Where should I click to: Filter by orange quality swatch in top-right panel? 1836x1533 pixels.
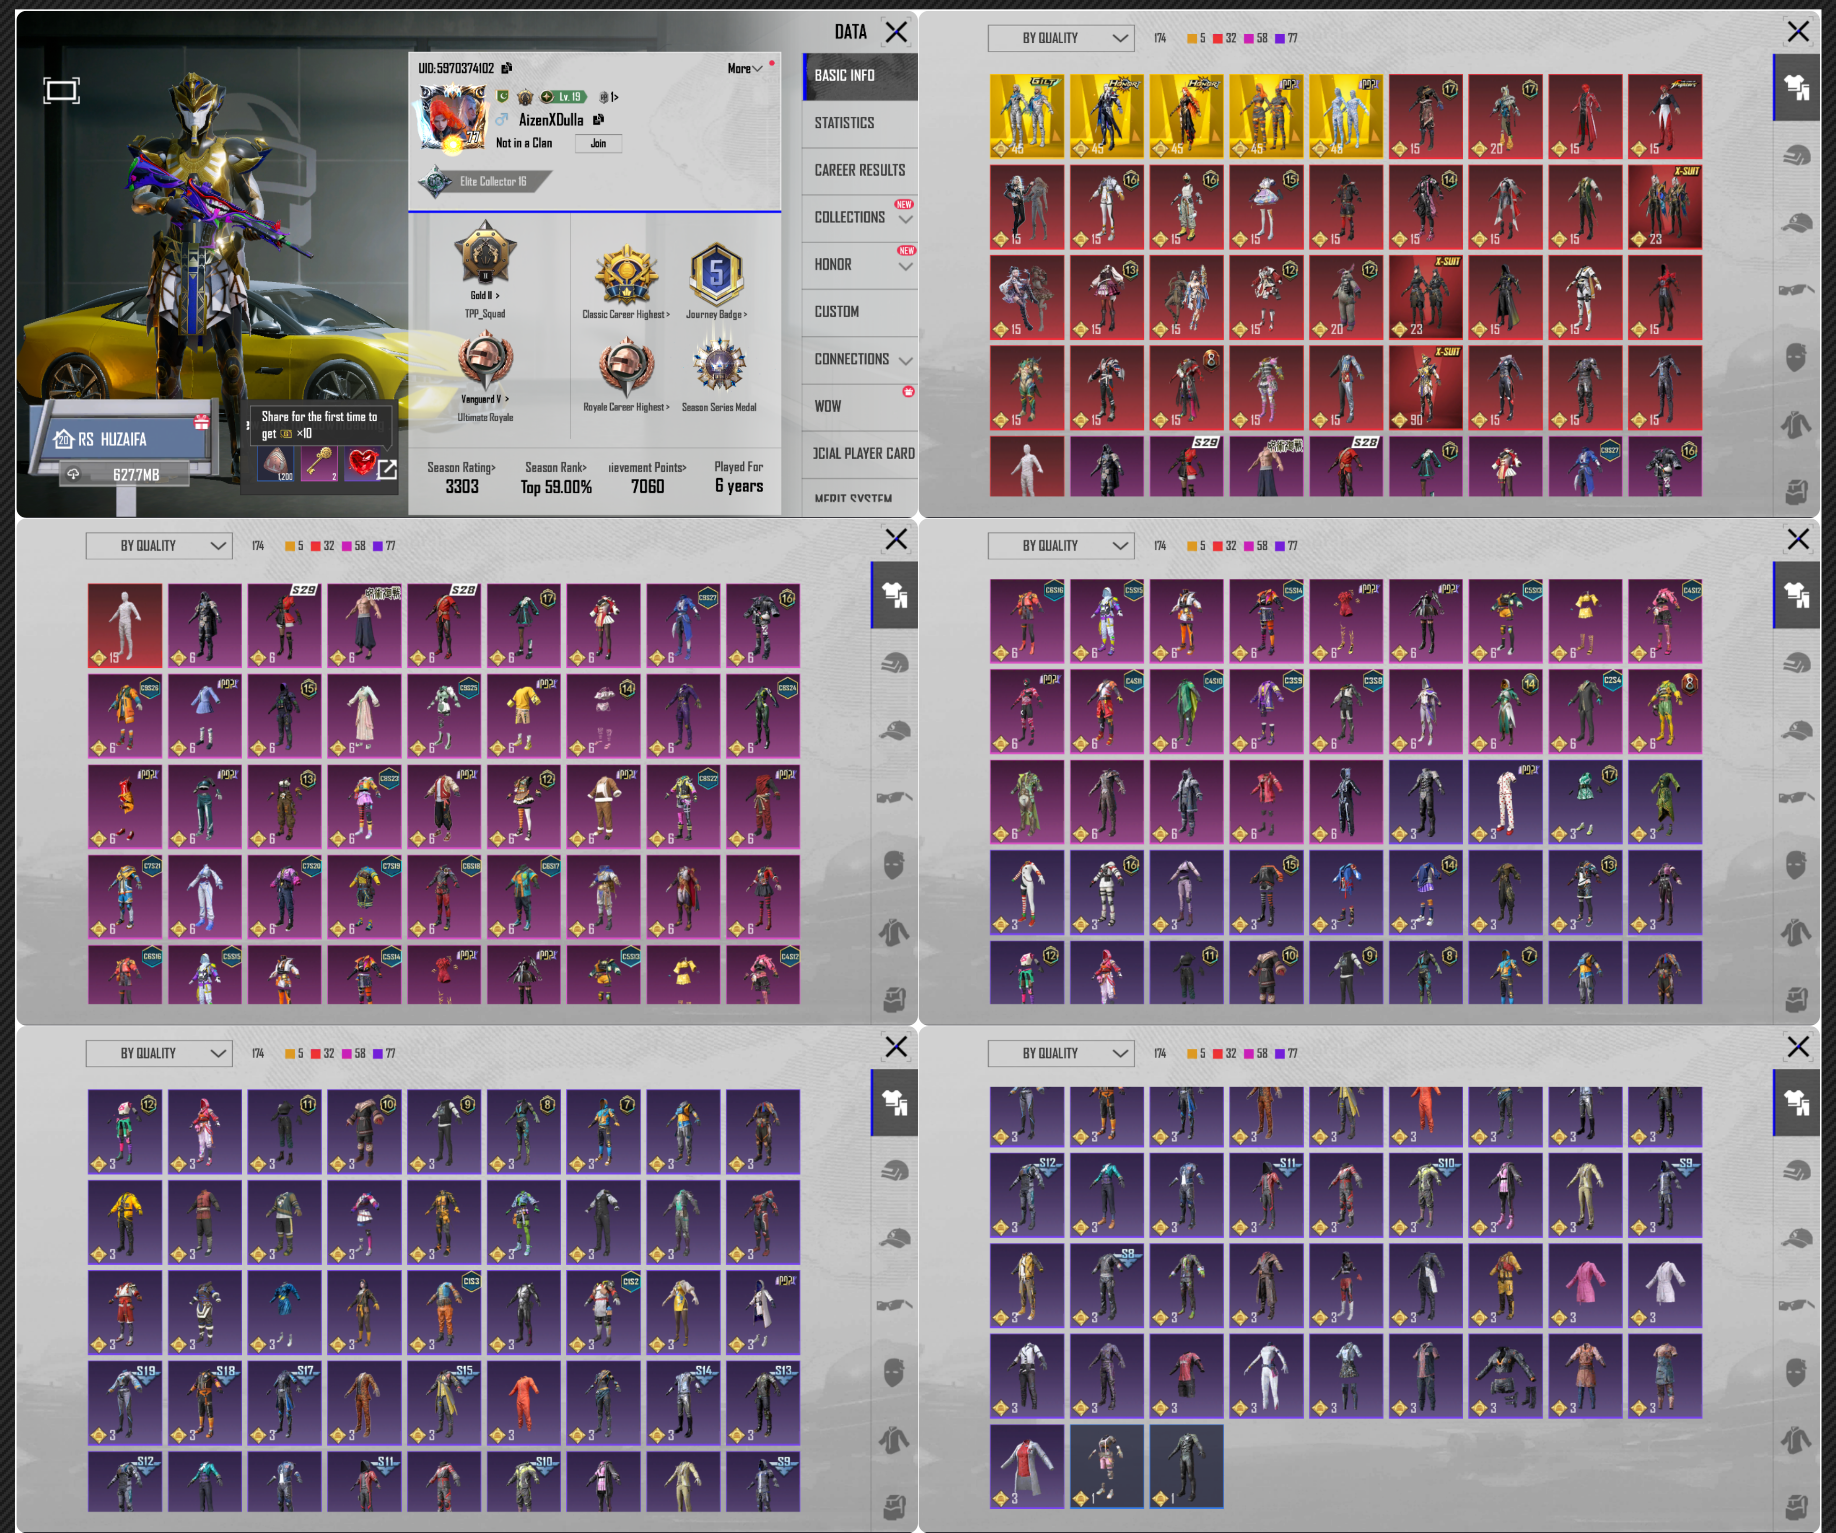[x=1191, y=39]
